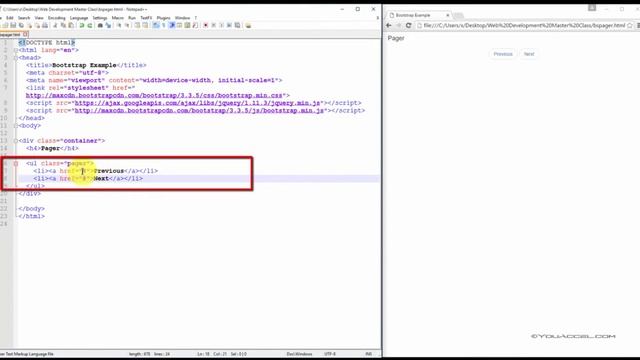Open the TextFX menu
Image resolution: width=640 pixels, height=360 pixels.
pos(146,18)
